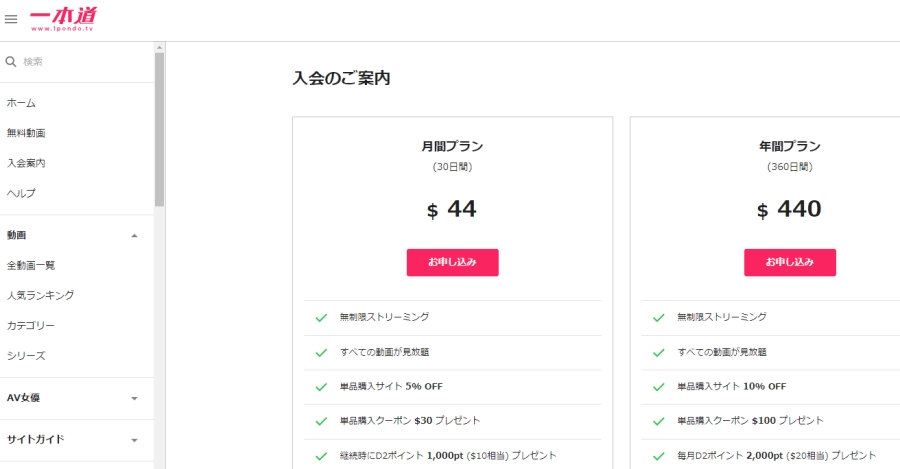
Task: Open the hamburger menu icon
Action: pyautogui.click(x=11, y=19)
